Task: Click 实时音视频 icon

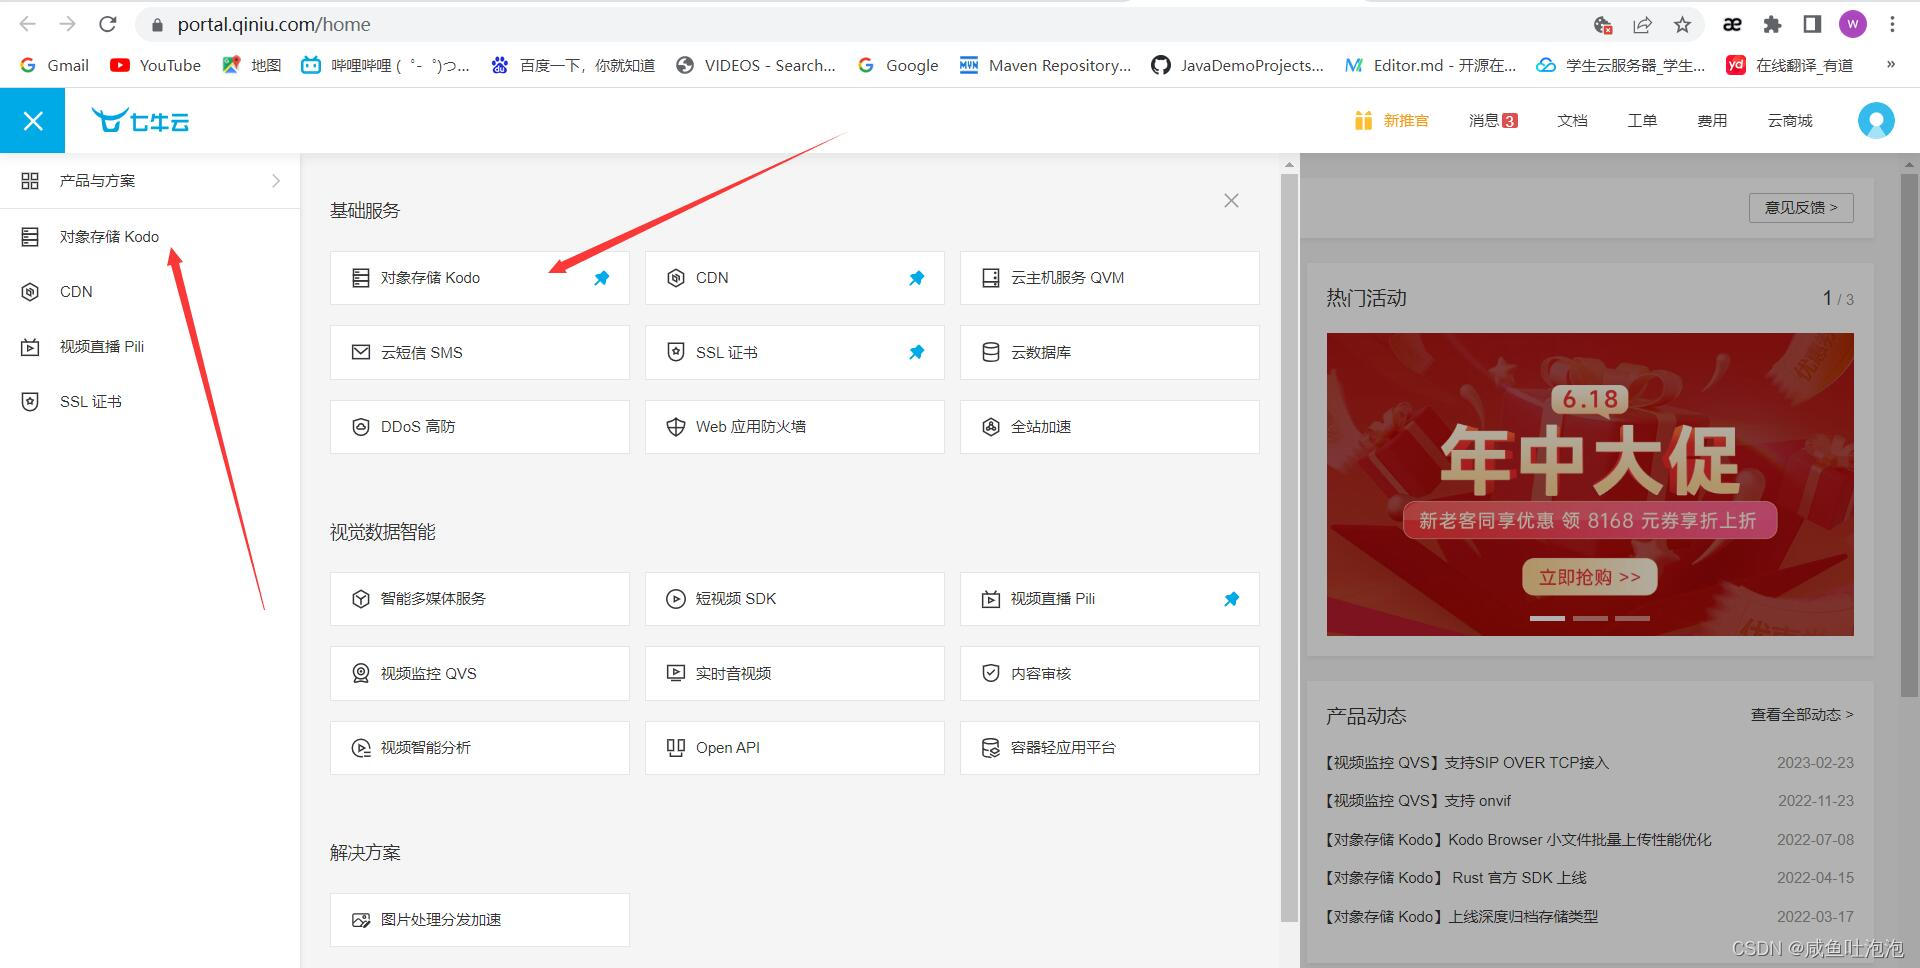Action: (676, 674)
